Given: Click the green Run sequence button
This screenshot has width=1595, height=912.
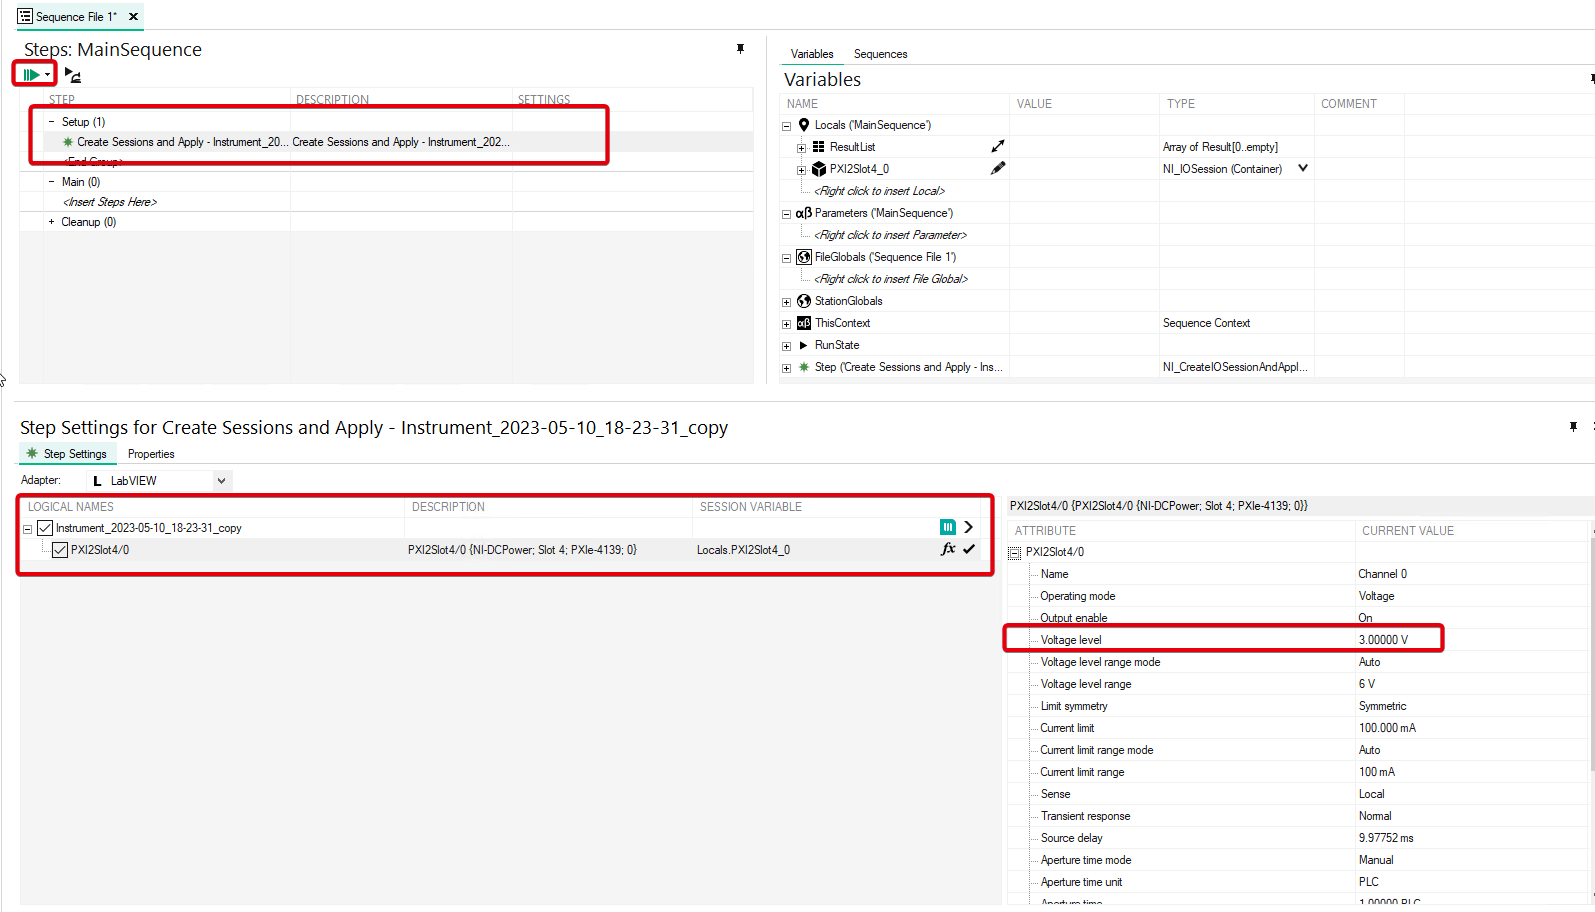Looking at the screenshot, I should 31,74.
